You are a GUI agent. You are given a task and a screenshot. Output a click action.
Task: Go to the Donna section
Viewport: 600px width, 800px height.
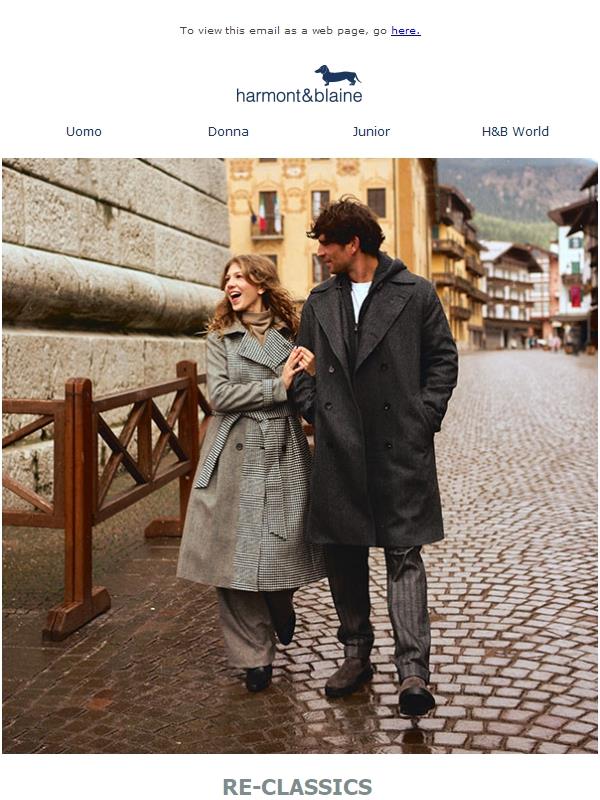click(228, 132)
